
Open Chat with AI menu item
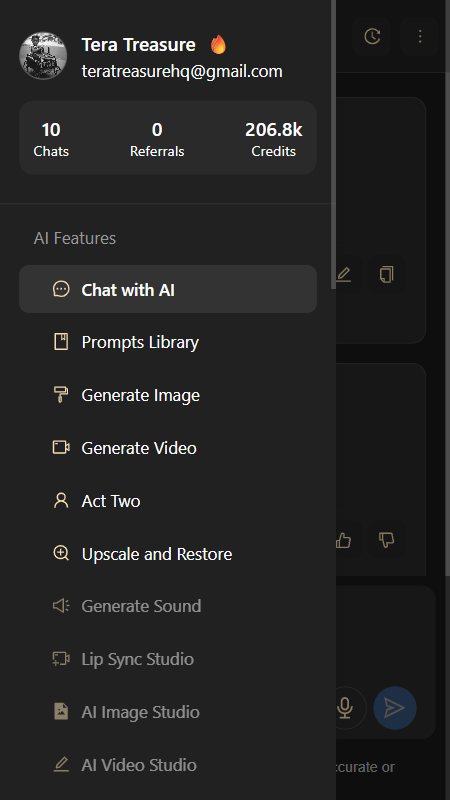(168, 289)
